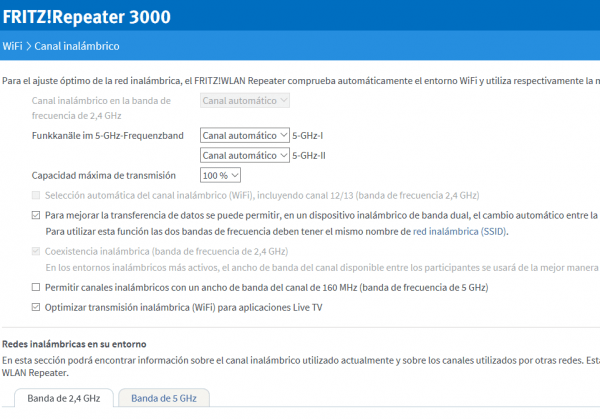The image size is (600, 419).
Task: Click the Canal inalámbrico en la banda label
Action: pos(101,108)
